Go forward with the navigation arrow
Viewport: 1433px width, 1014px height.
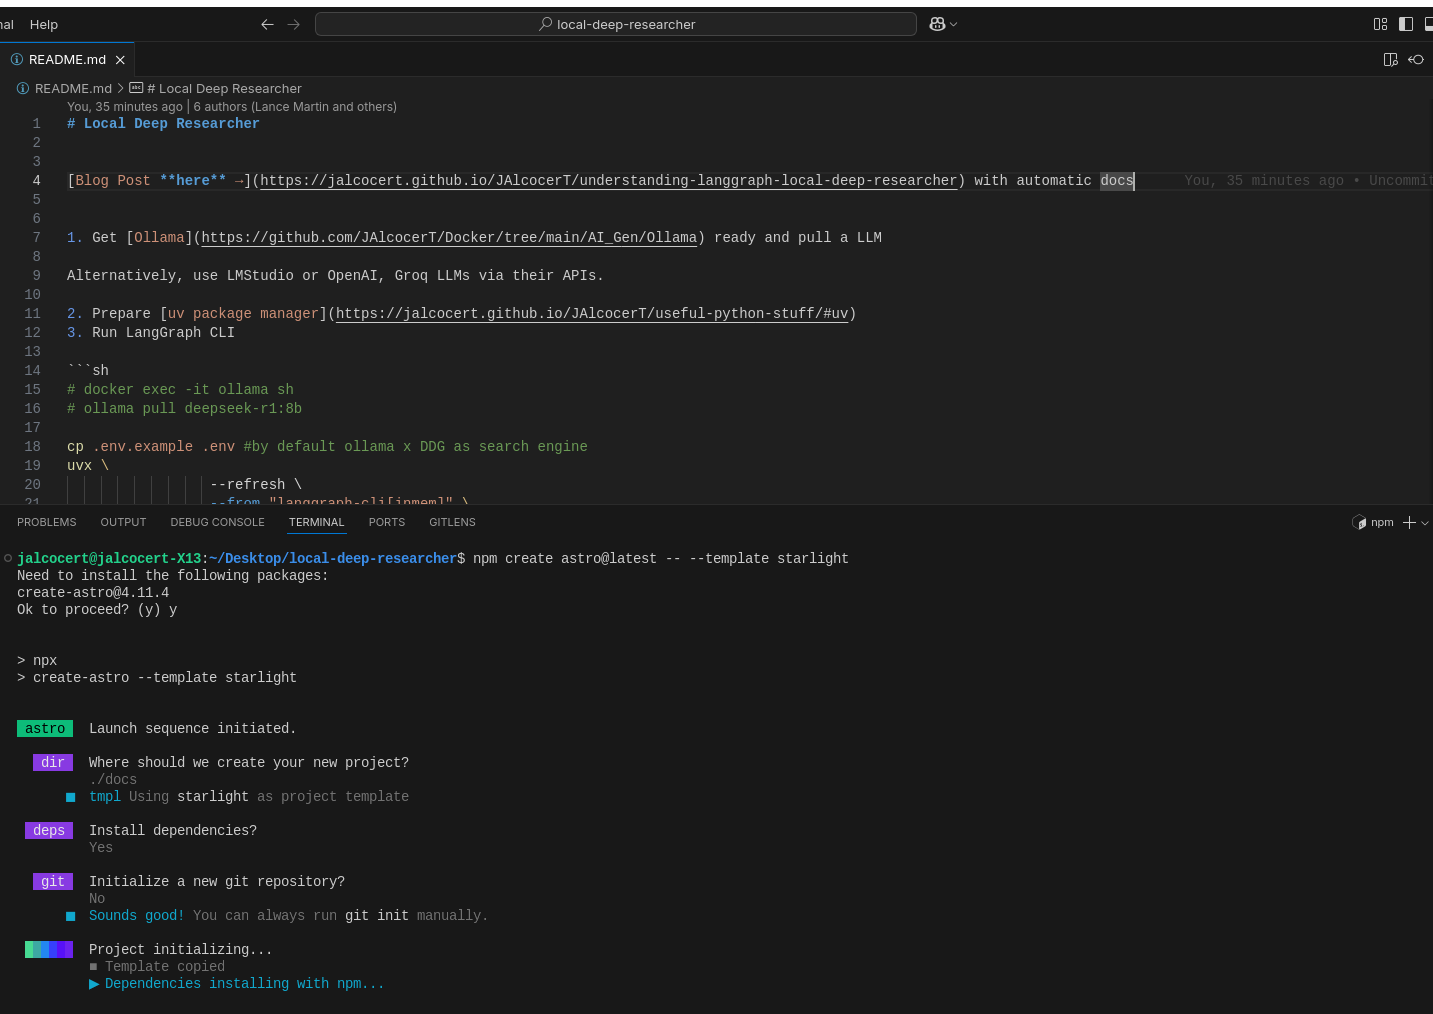pos(294,24)
